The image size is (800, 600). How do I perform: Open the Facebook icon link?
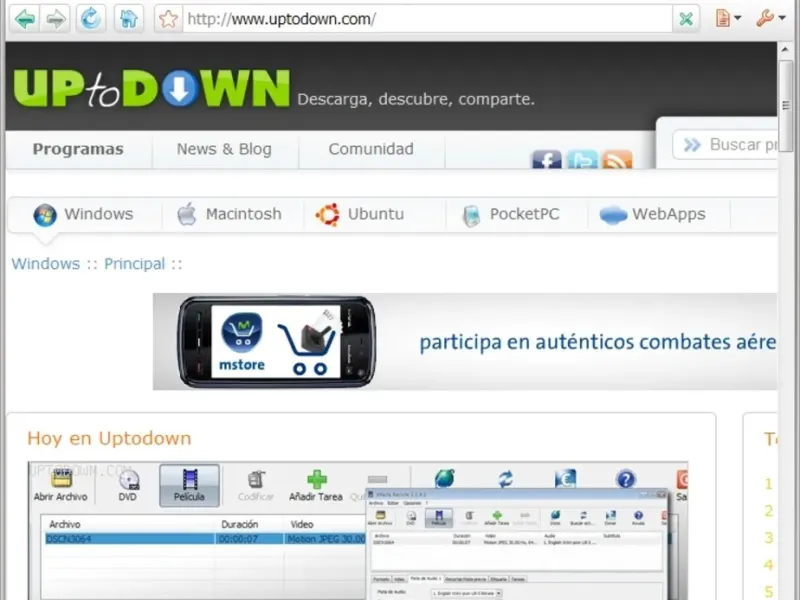pos(546,160)
